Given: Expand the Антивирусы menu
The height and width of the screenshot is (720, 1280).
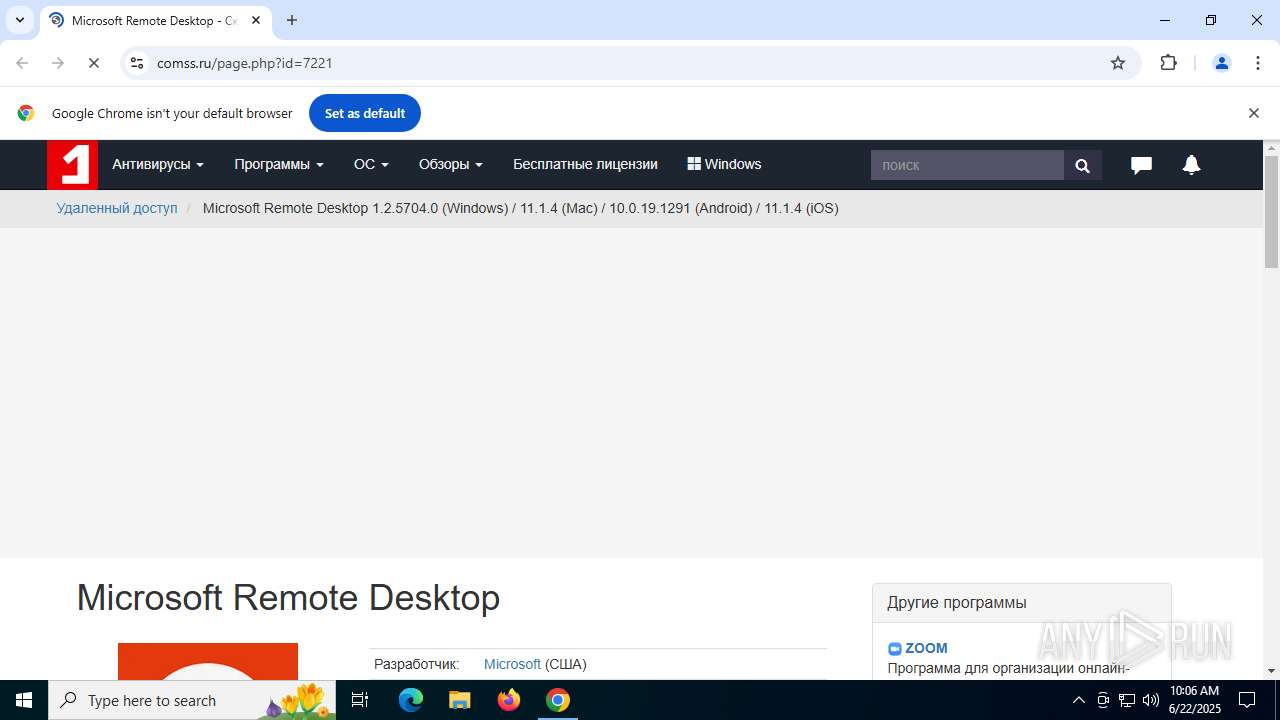Looking at the screenshot, I should (158, 164).
